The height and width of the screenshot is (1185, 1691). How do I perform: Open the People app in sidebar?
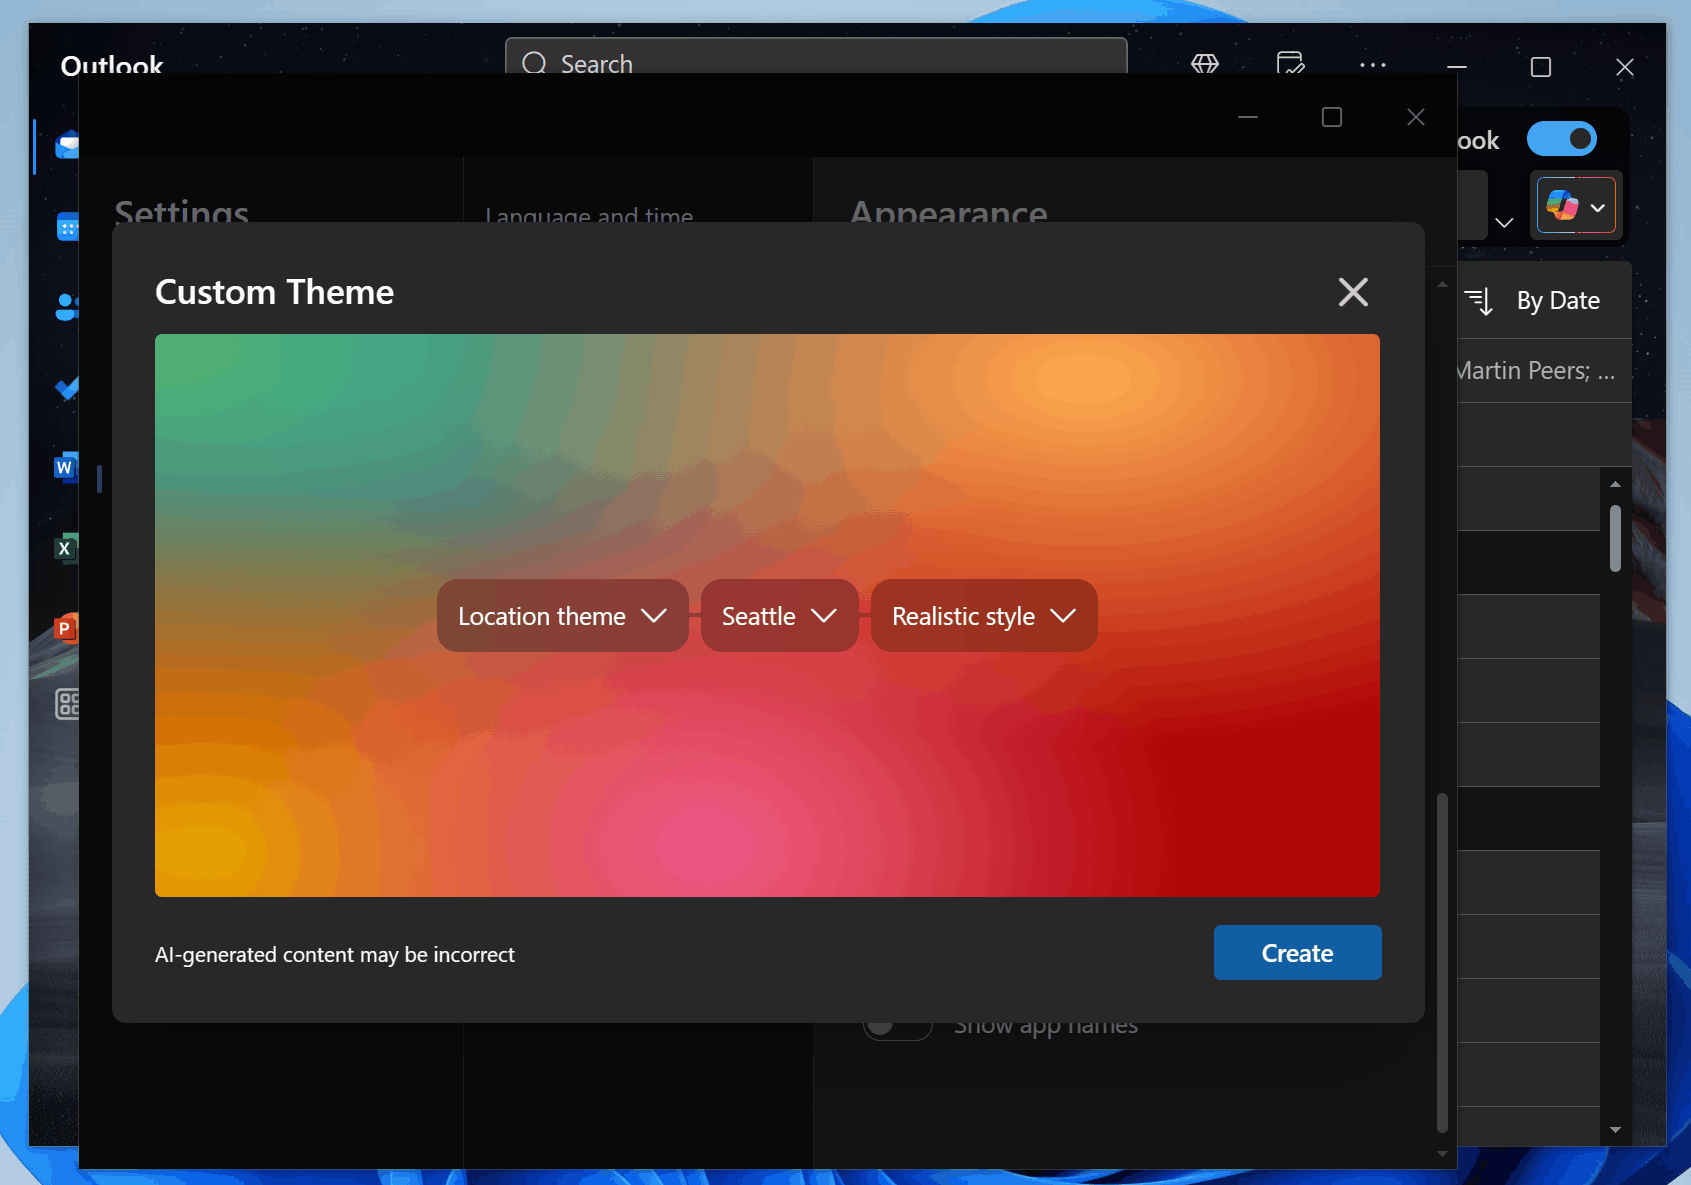click(x=68, y=307)
